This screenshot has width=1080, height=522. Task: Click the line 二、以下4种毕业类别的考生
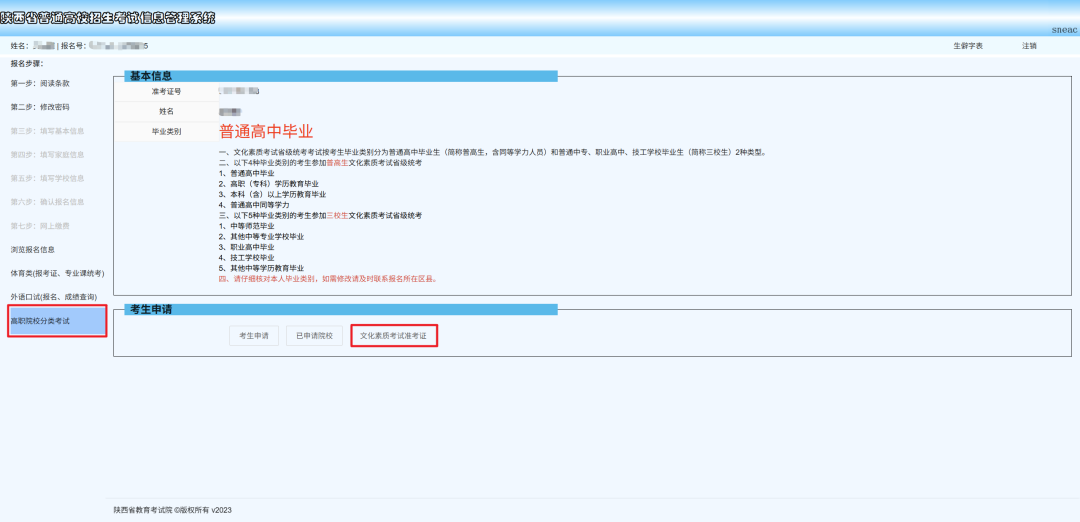pyautogui.click(x=320, y=163)
